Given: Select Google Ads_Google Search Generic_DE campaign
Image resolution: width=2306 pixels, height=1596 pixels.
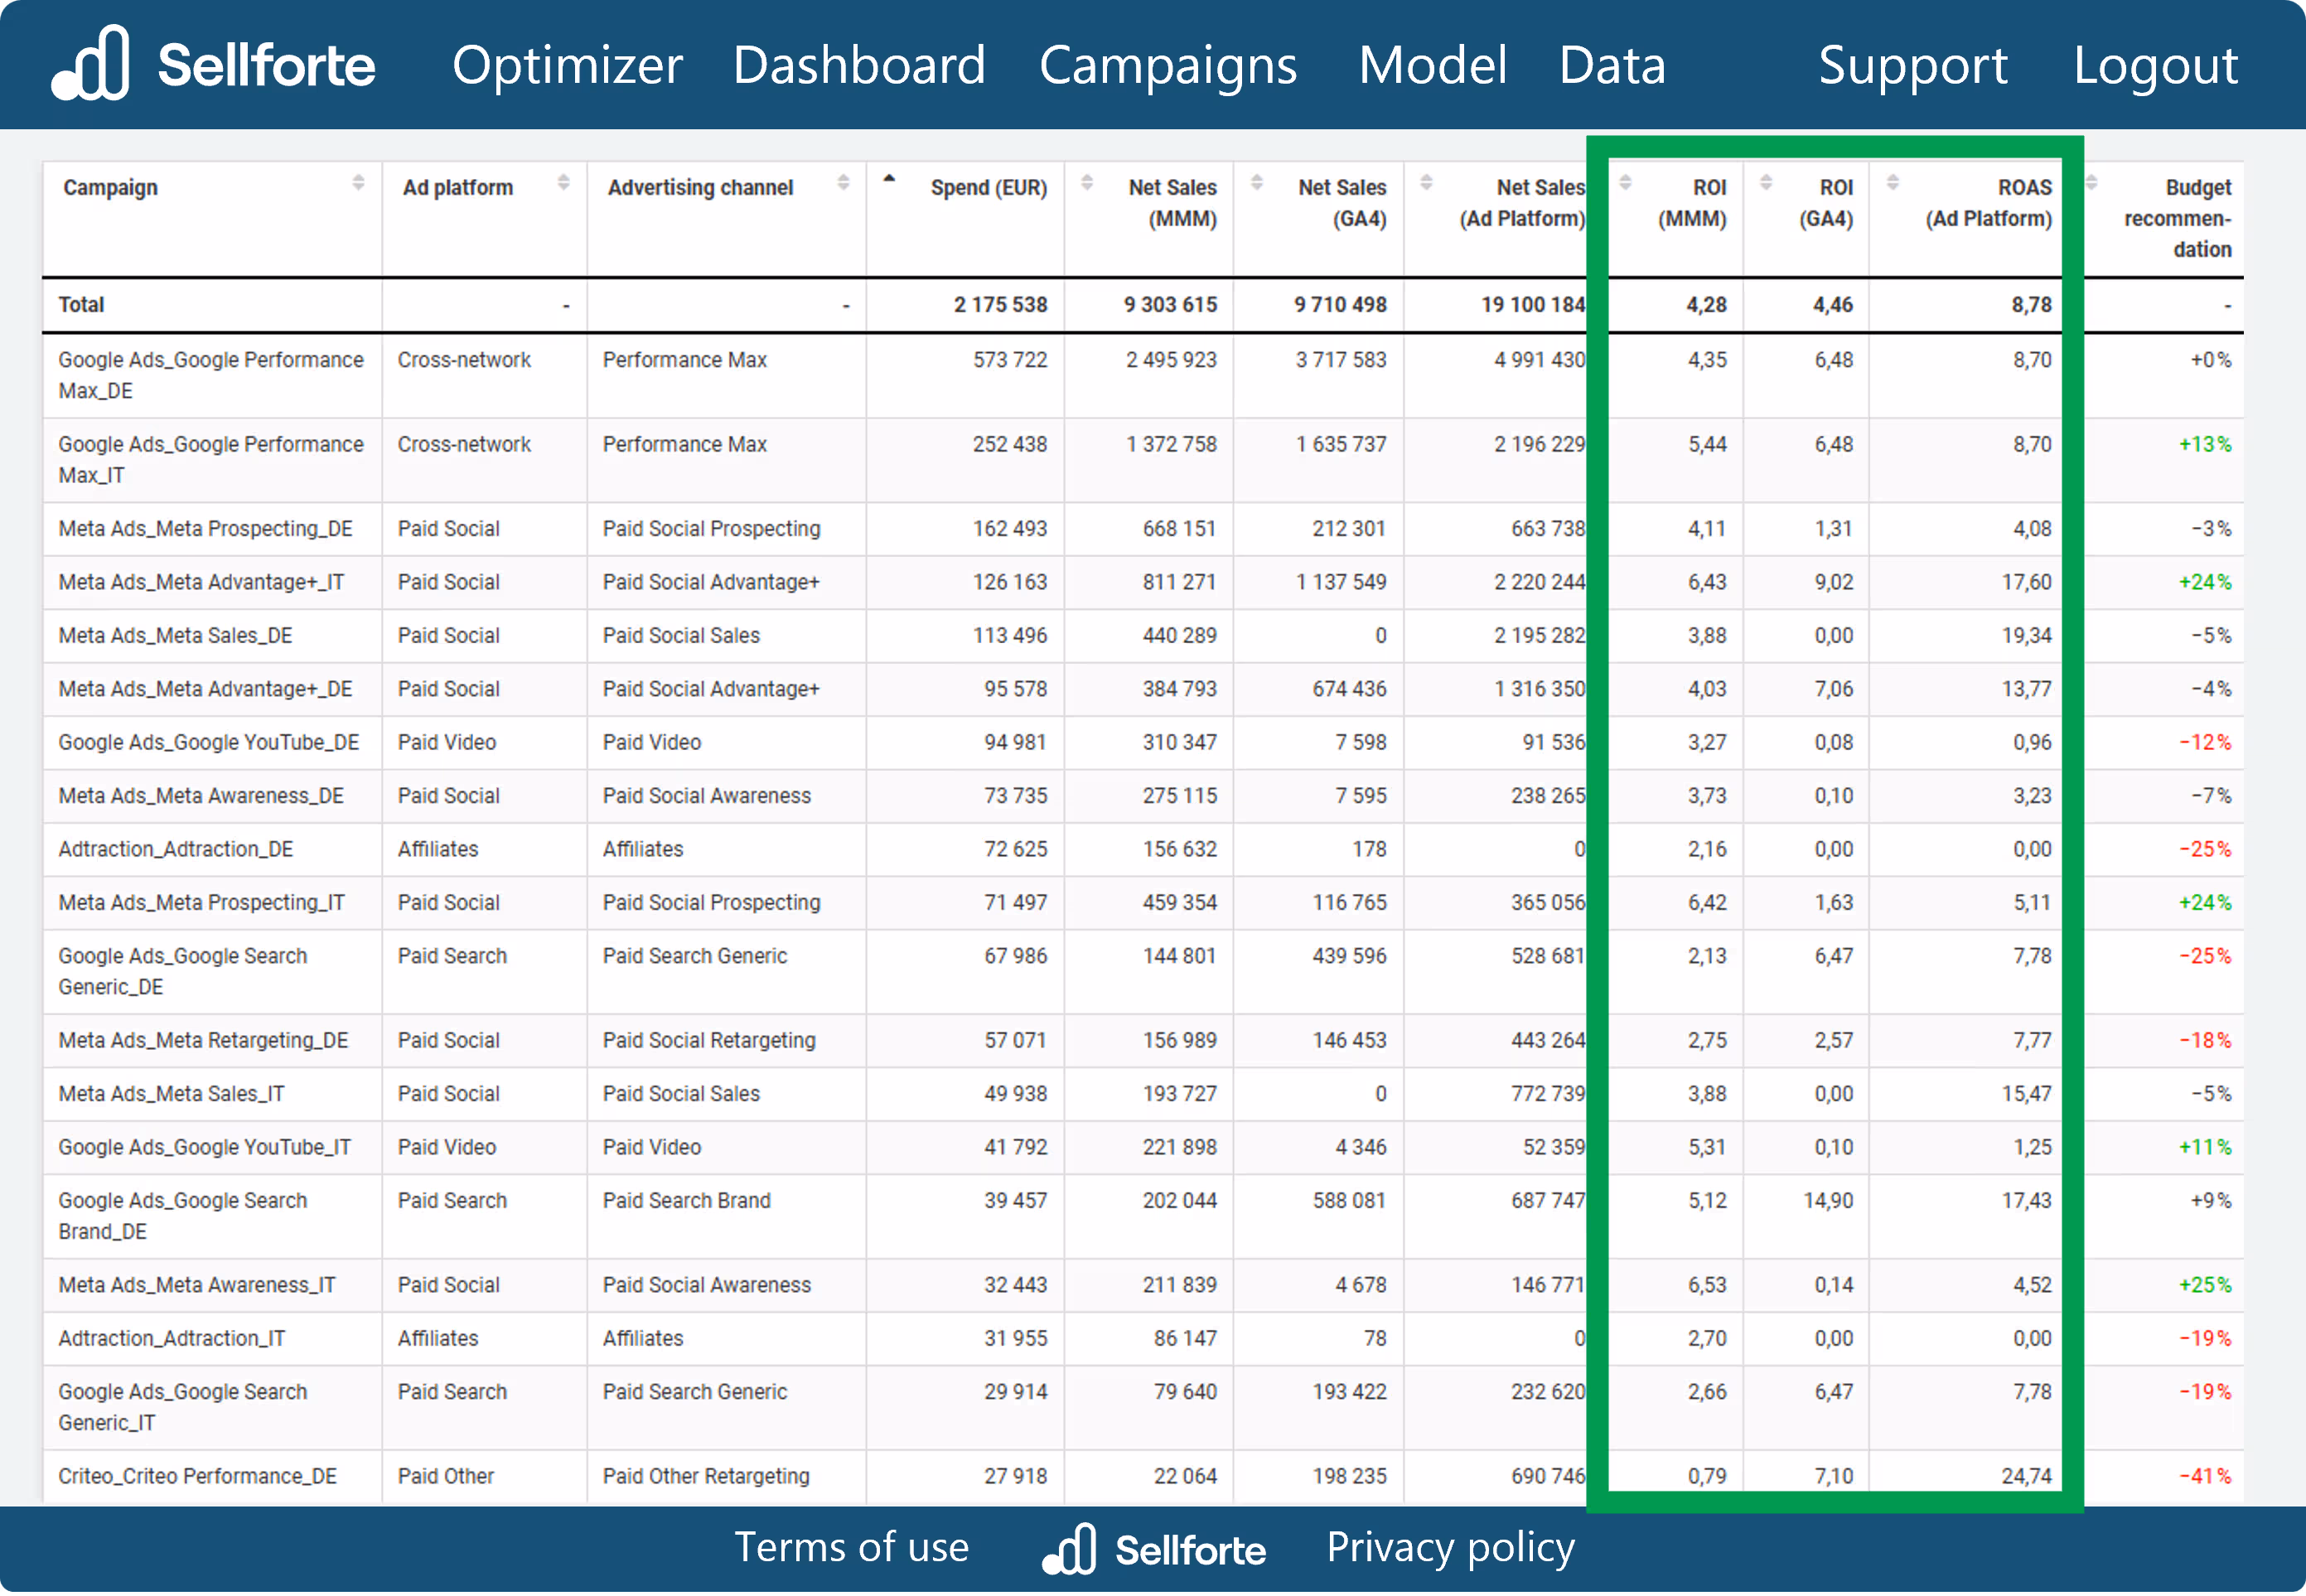Looking at the screenshot, I should point(183,972).
